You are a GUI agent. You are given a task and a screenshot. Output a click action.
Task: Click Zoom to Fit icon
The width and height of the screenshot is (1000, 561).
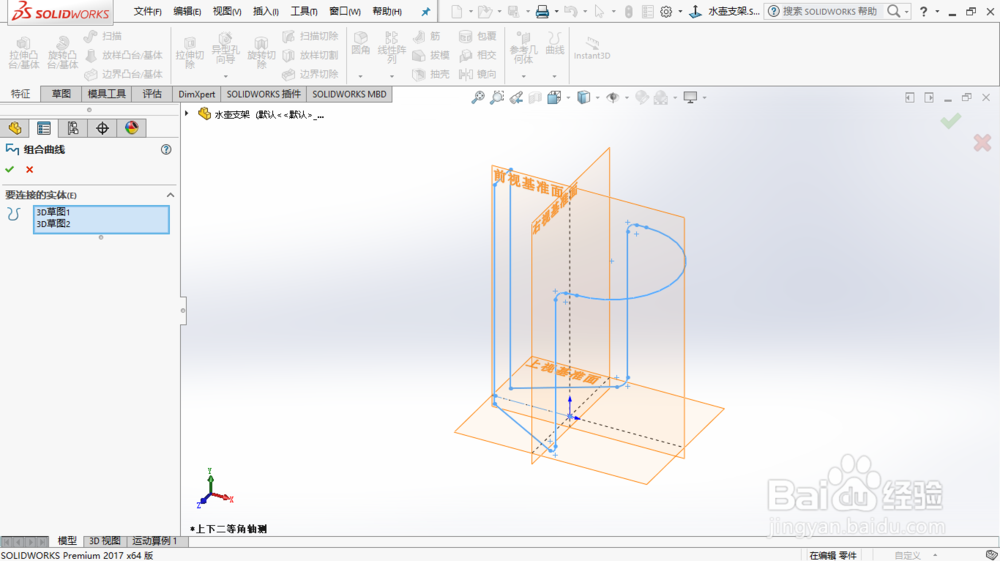tap(478, 98)
